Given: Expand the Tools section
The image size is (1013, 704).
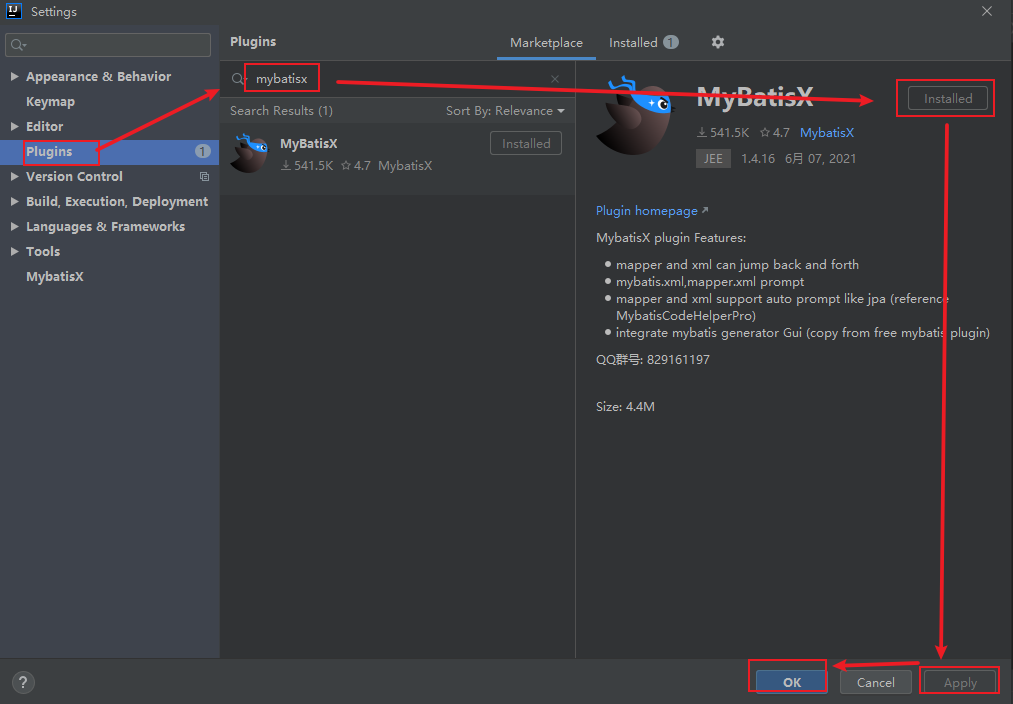Looking at the screenshot, I should coord(14,251).
